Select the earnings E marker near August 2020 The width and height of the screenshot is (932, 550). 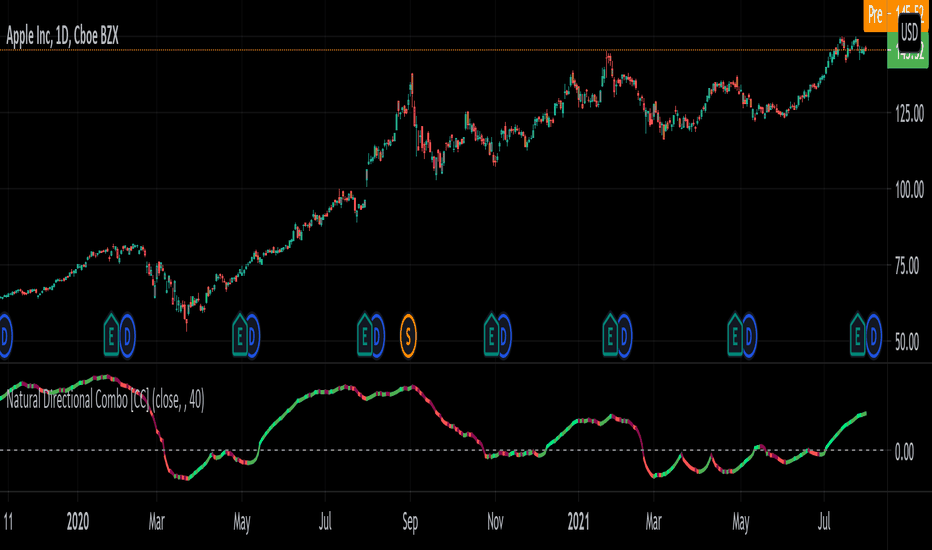[x=364, y=335]
